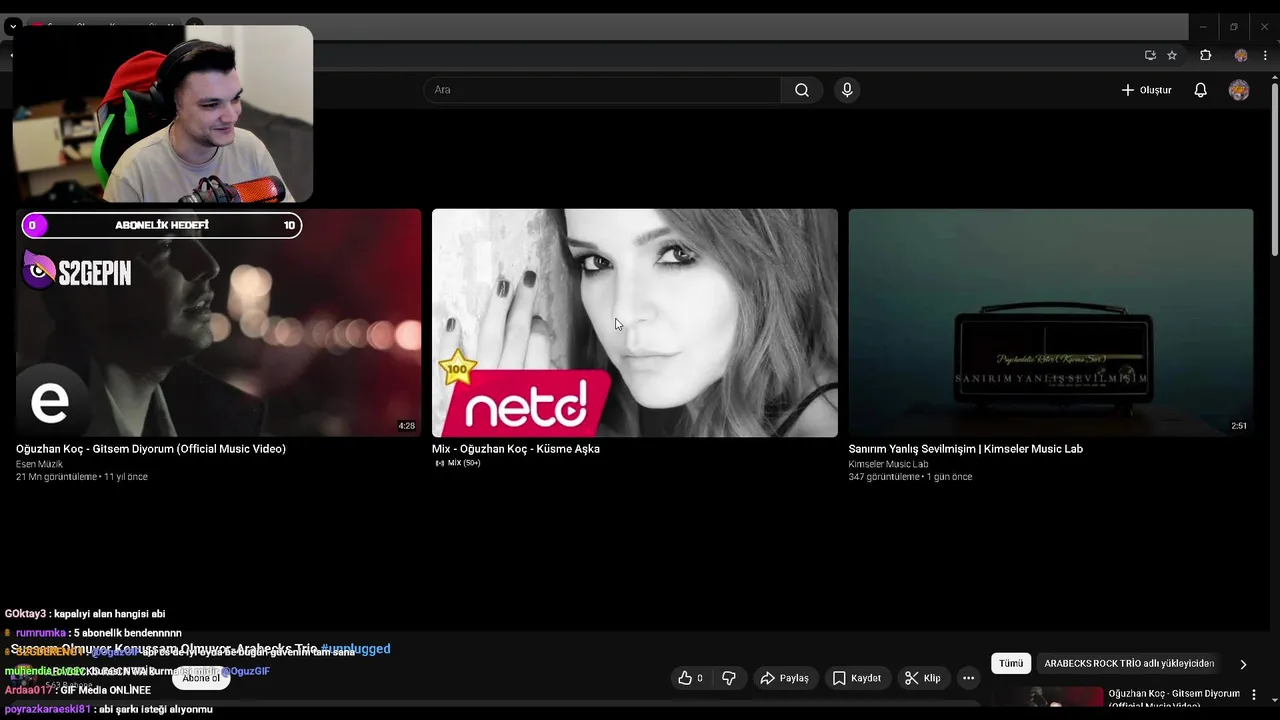The height and width of the screenshot is (720, 1280).
Task: Open Esen Müzik channel link
Action: [x=39, y=464]
